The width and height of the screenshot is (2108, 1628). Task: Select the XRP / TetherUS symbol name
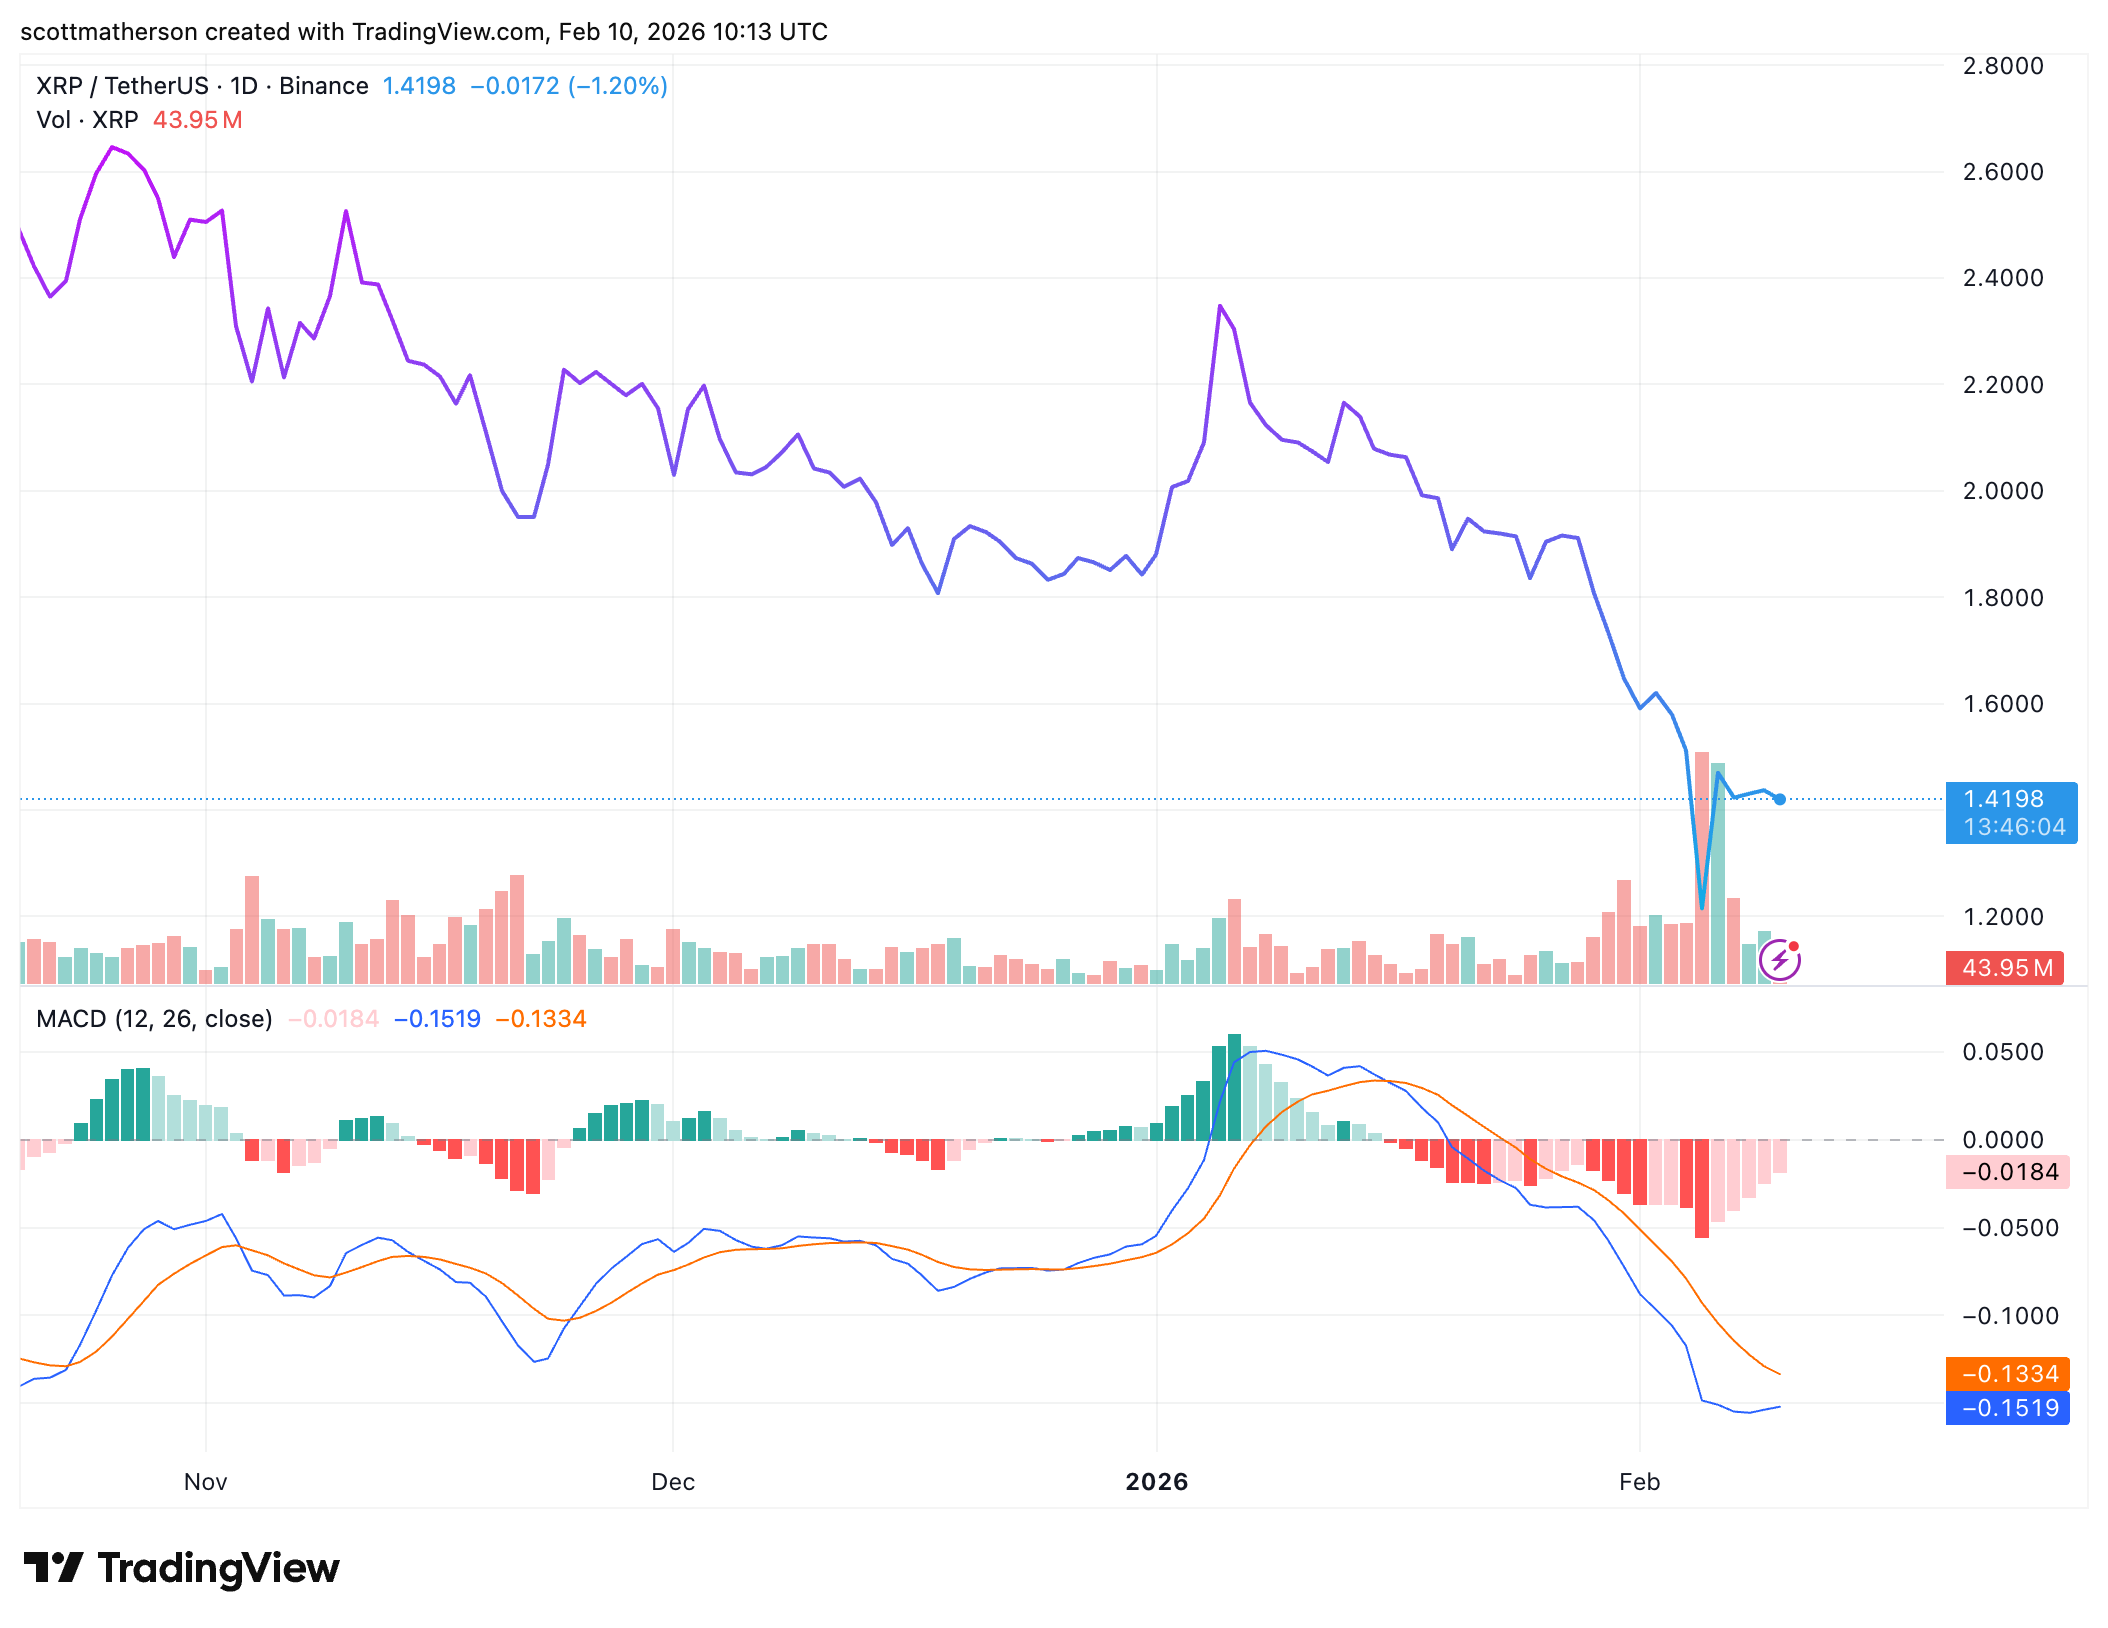pyautogui.click(x=120, y=85)
